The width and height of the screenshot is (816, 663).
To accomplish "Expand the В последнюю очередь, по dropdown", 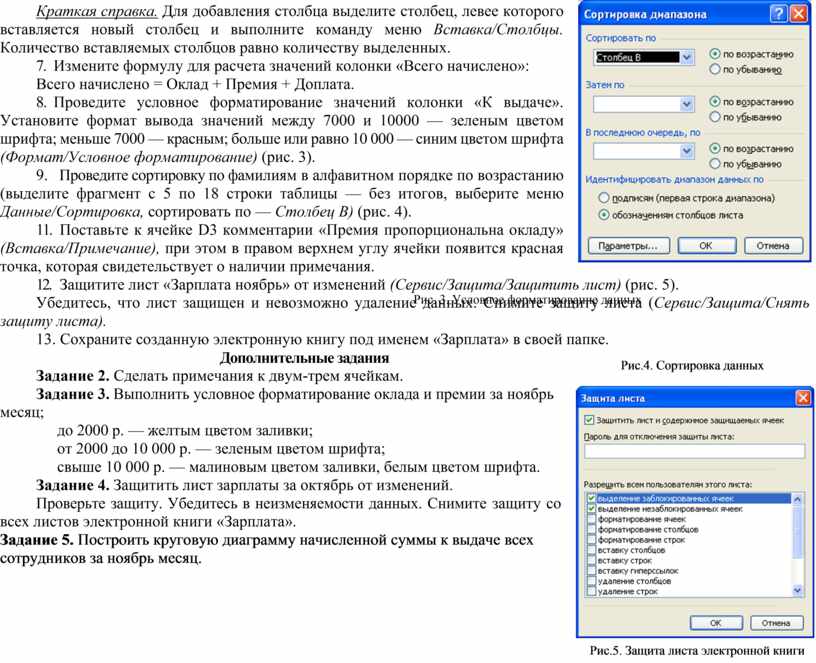I will tap(687, 151).
